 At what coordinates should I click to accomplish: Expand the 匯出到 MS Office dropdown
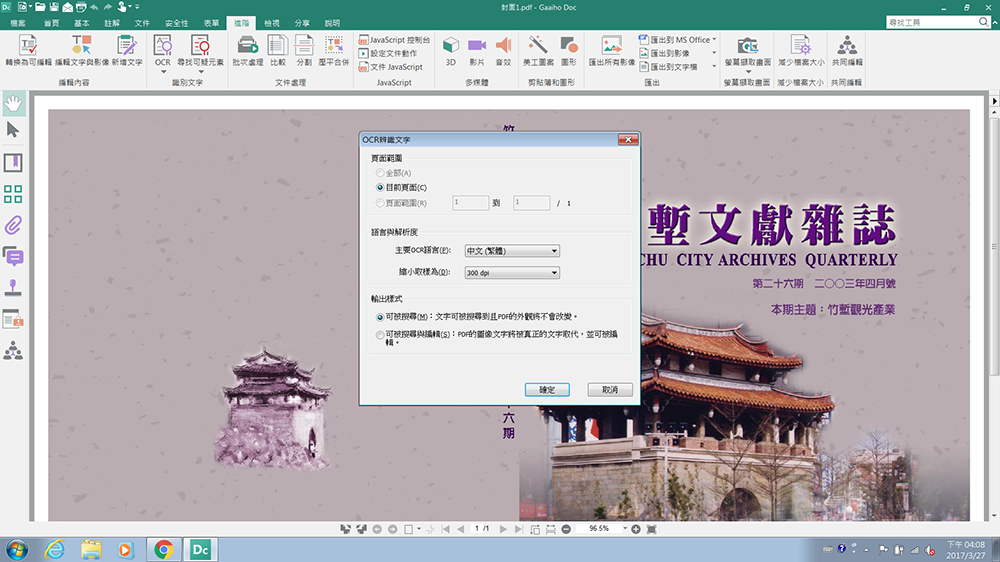coord(715,40)
